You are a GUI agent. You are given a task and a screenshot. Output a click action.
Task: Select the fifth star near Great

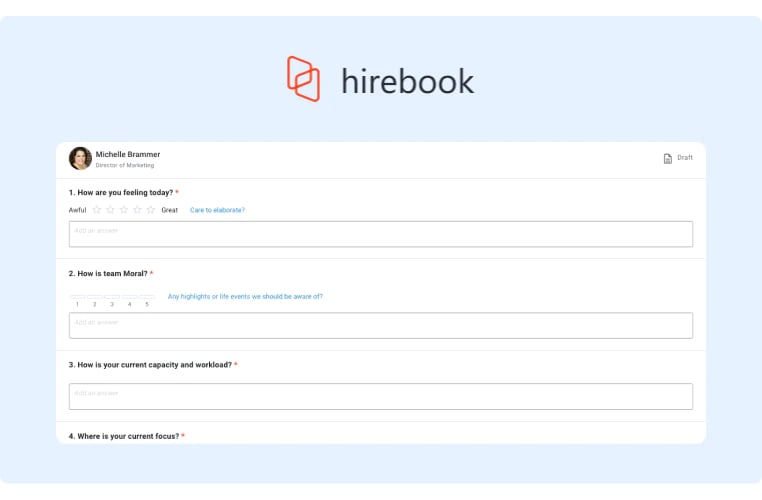(151, 209)
